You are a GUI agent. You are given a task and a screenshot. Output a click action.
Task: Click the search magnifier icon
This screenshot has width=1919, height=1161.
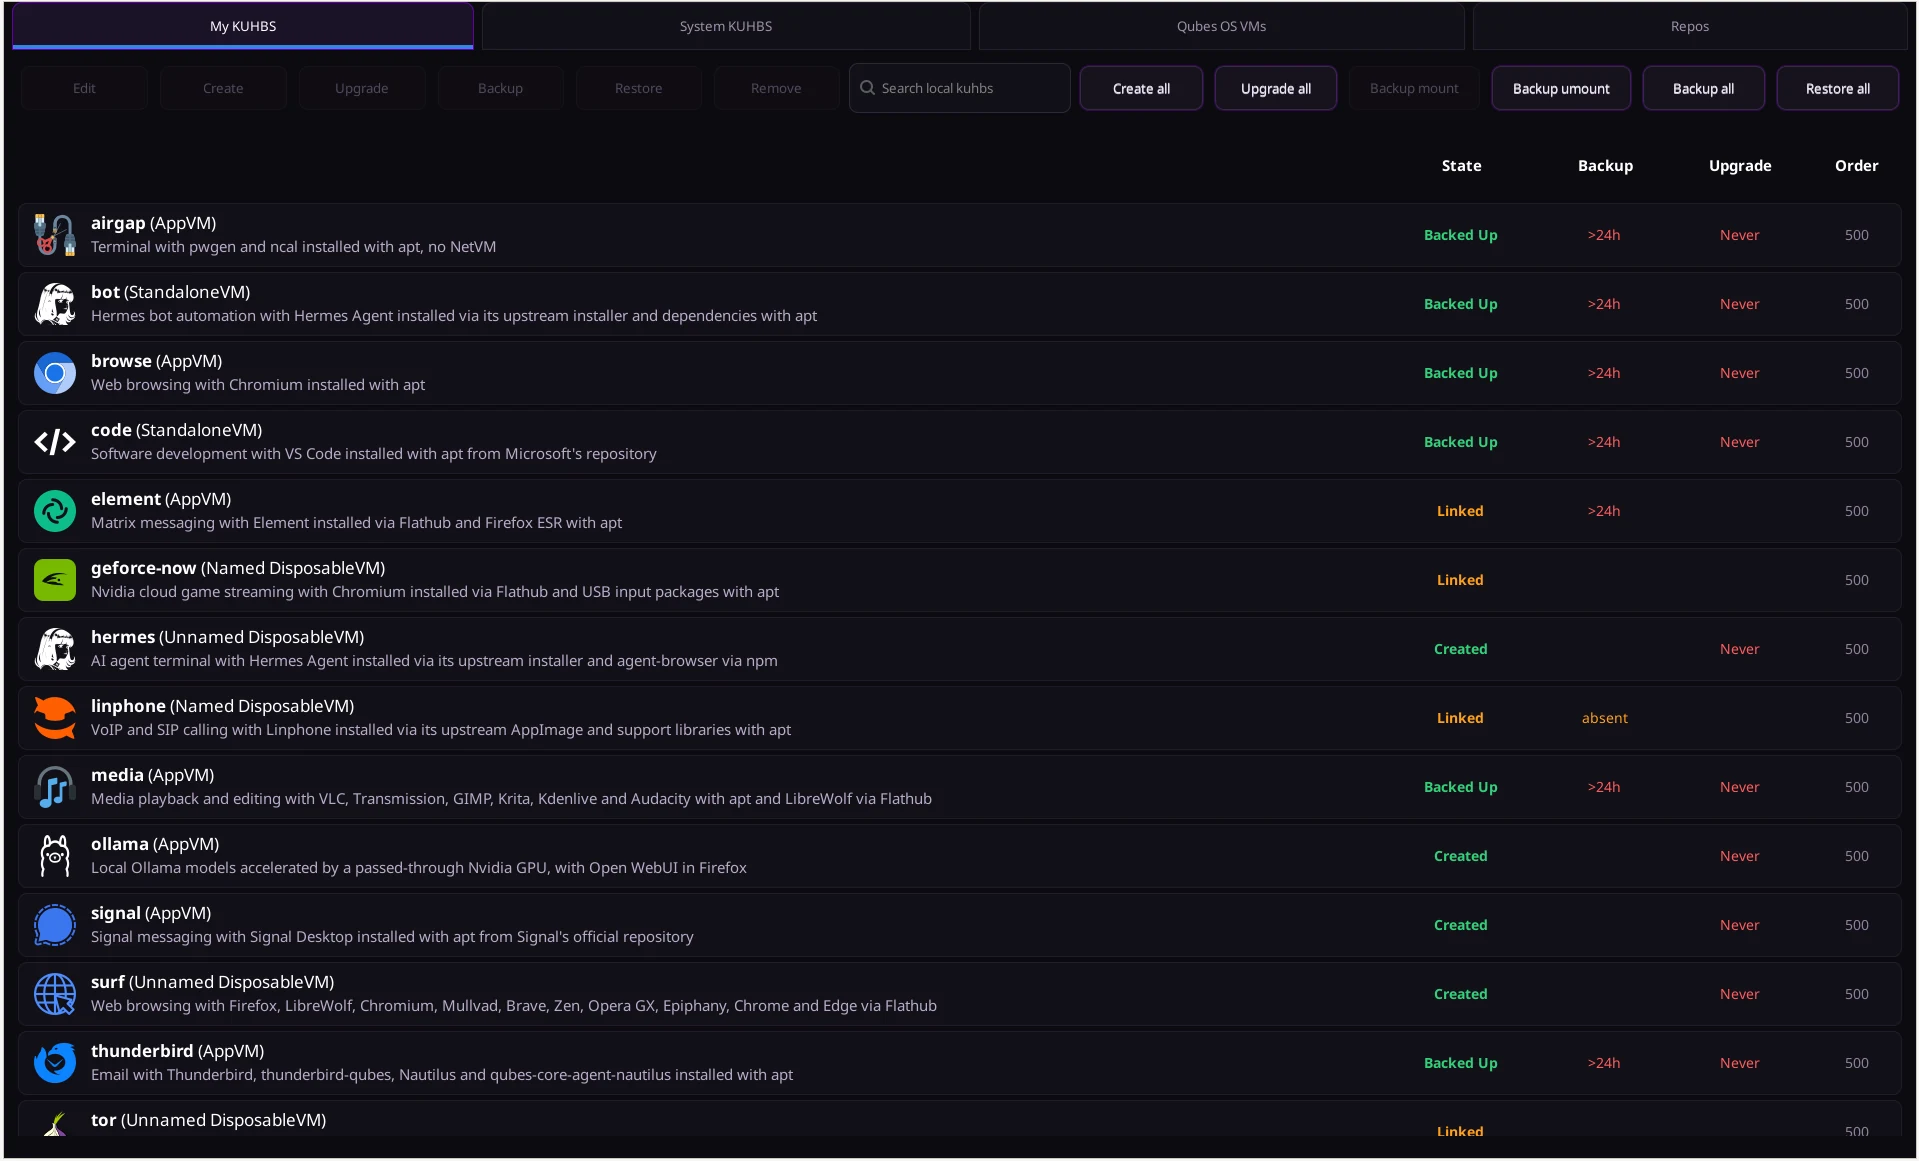(867, 88)
